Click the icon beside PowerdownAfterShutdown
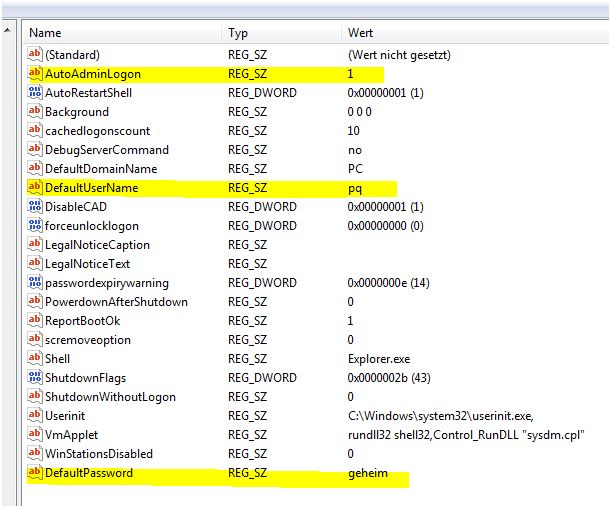611x508 pixels. click(34, 301)
